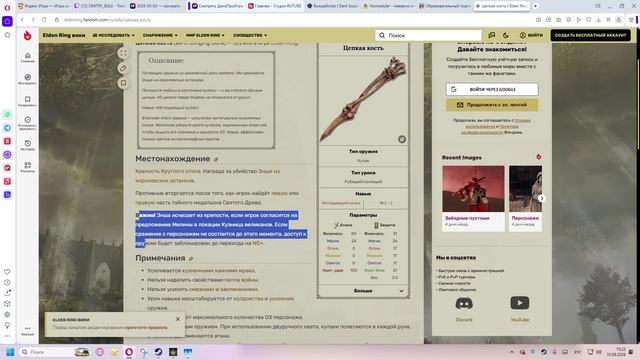Click the Fandom flame logo in sidebar
Viewport: 640px width, 360px height.
click(x=27, y=36)
